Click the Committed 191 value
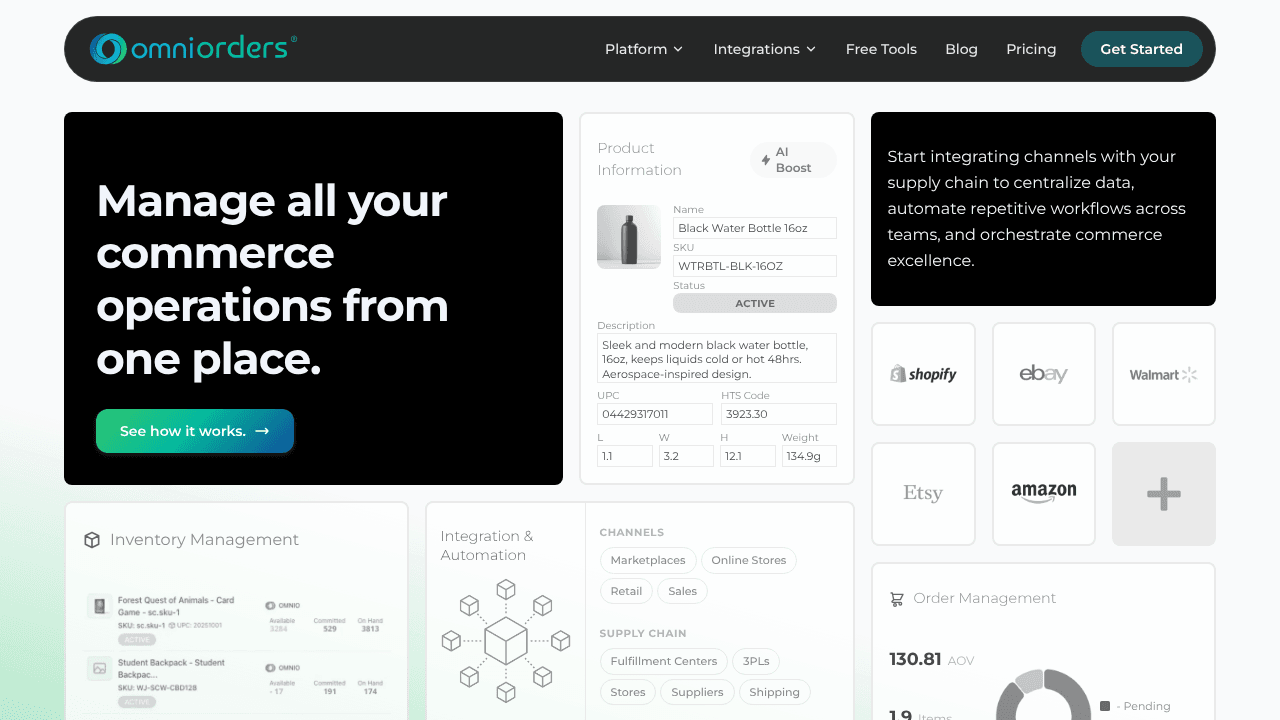1280x720 pixels. tap(329, 691)
